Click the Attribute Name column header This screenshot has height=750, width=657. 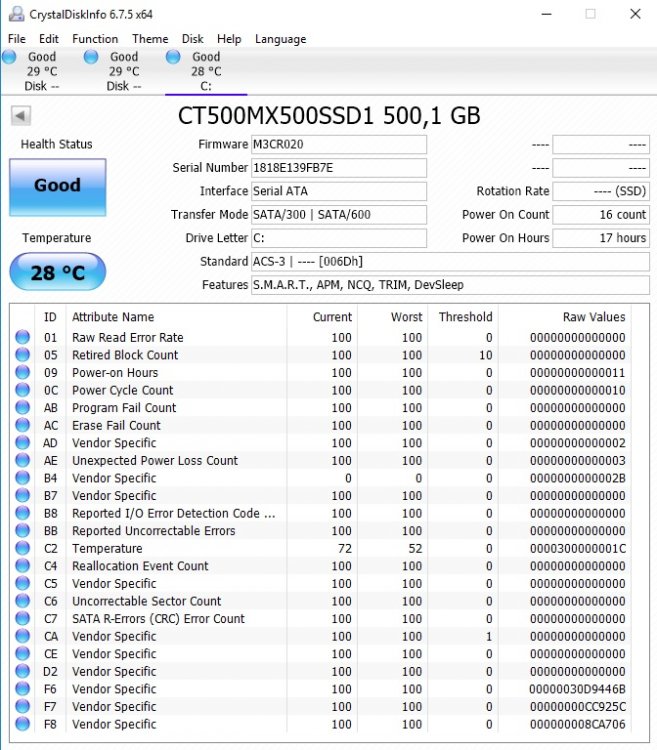pyautogui.click(x=113, y=317)
